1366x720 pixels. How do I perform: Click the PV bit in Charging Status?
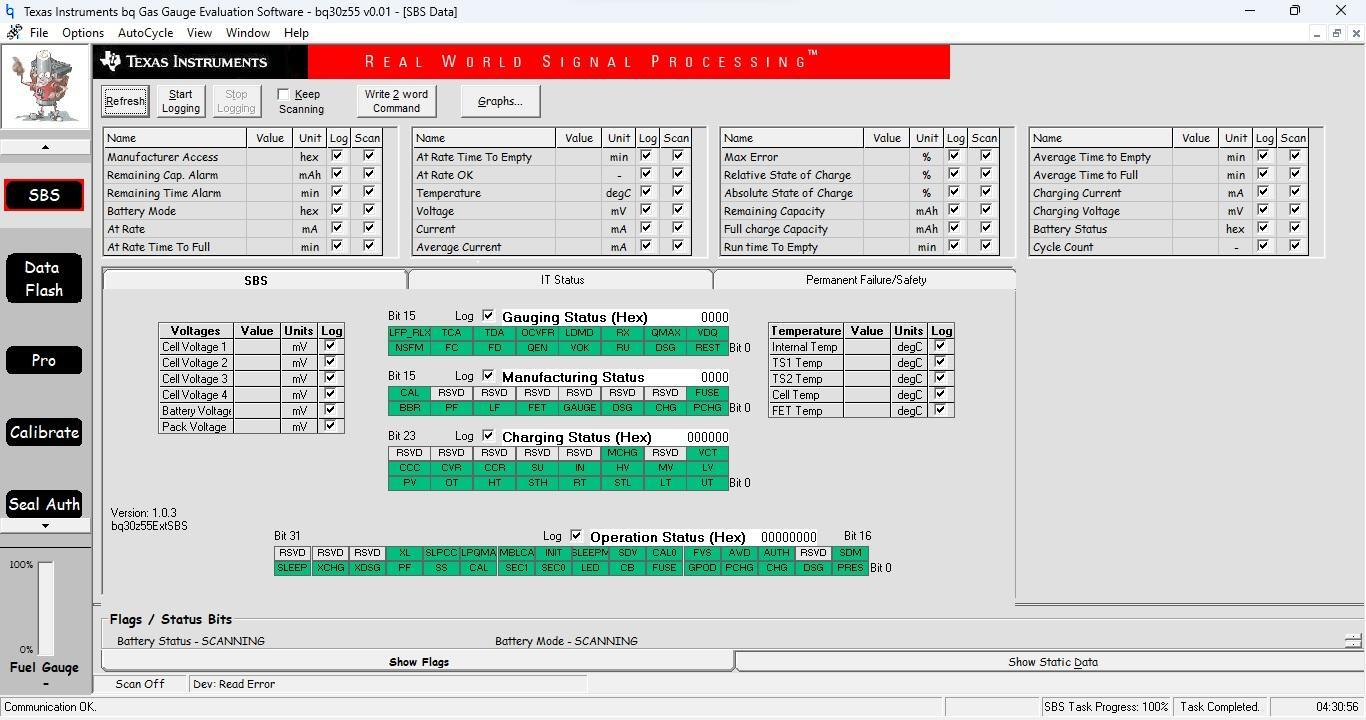409,483
